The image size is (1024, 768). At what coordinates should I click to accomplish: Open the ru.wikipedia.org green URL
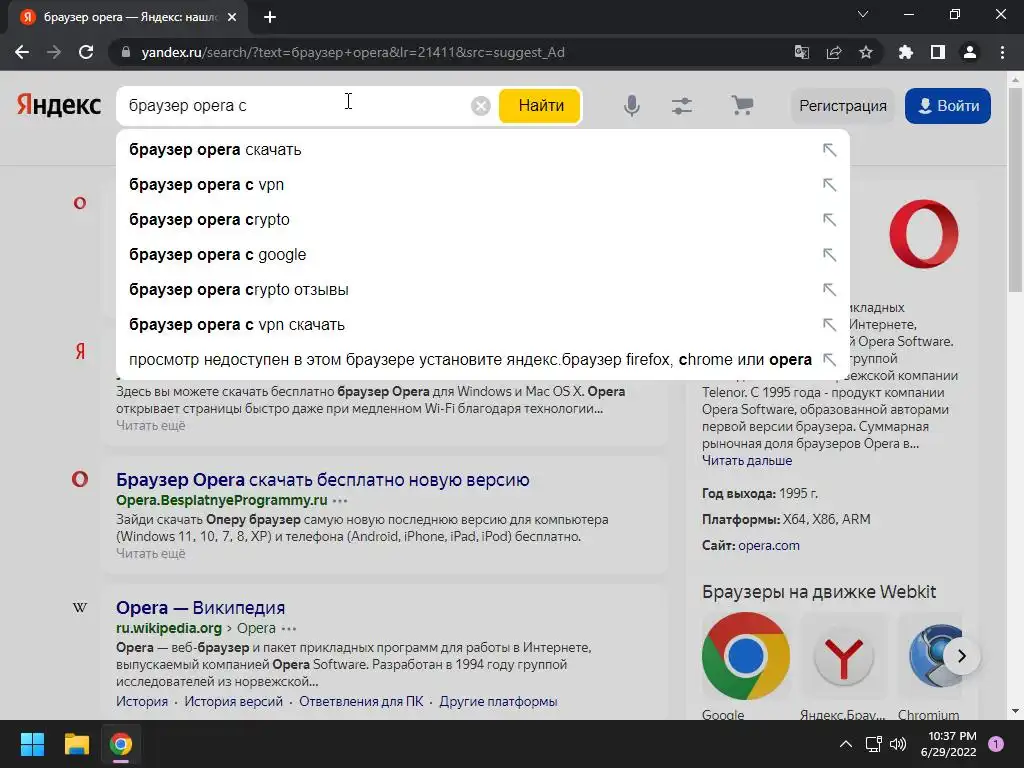click(169, 628)
